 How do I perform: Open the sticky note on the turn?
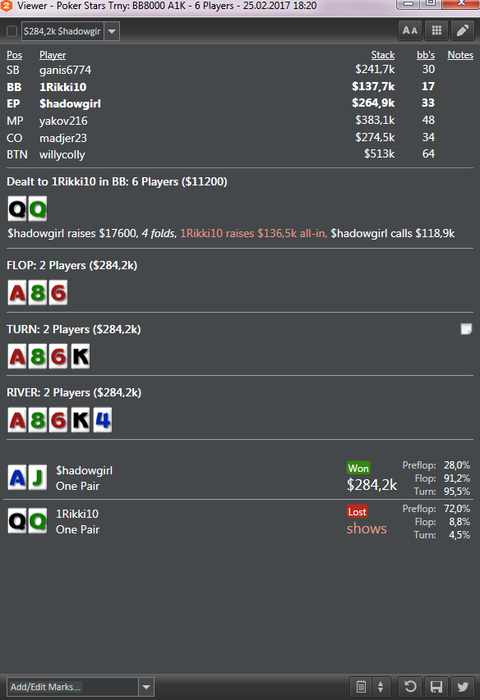[466, 329]
